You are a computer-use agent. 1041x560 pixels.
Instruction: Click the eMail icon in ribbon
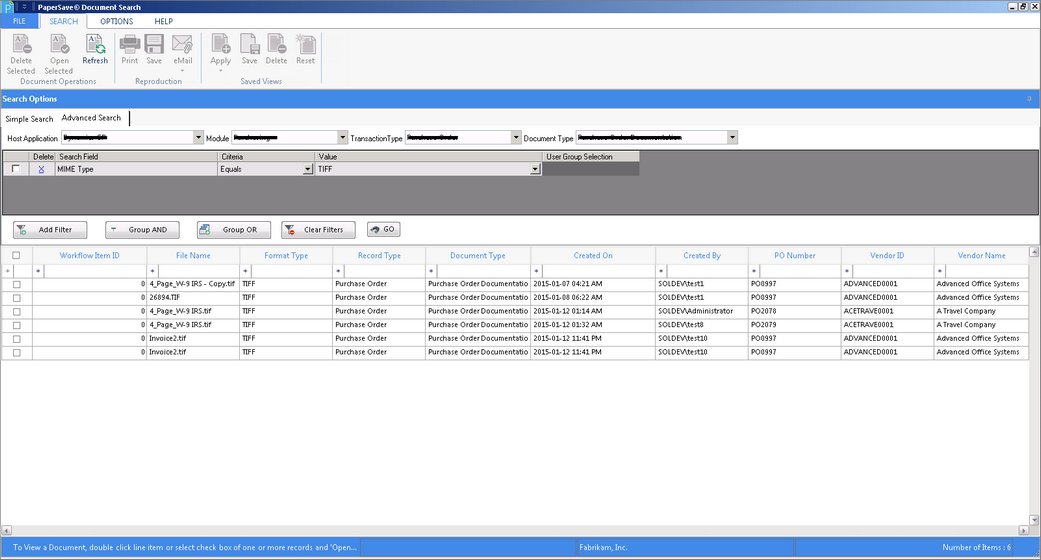(182, 44)
